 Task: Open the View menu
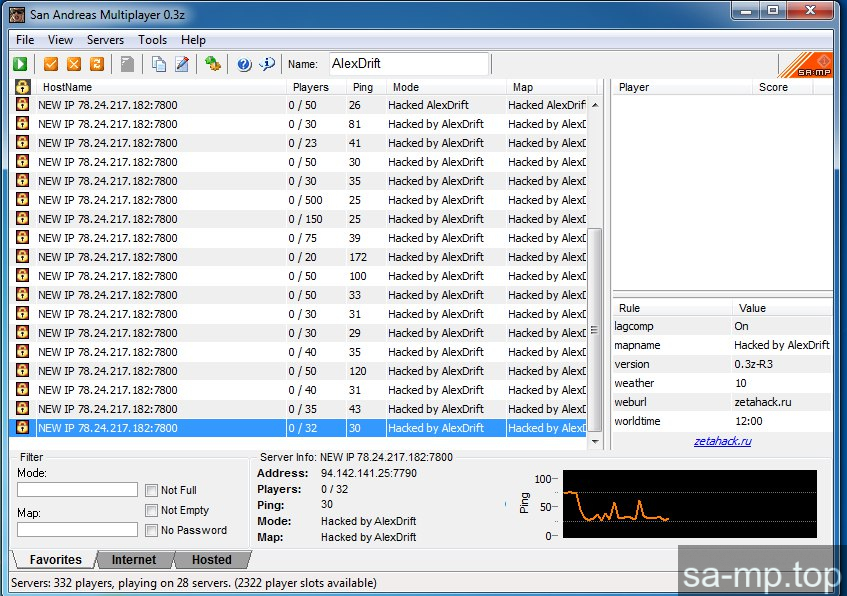60,40
